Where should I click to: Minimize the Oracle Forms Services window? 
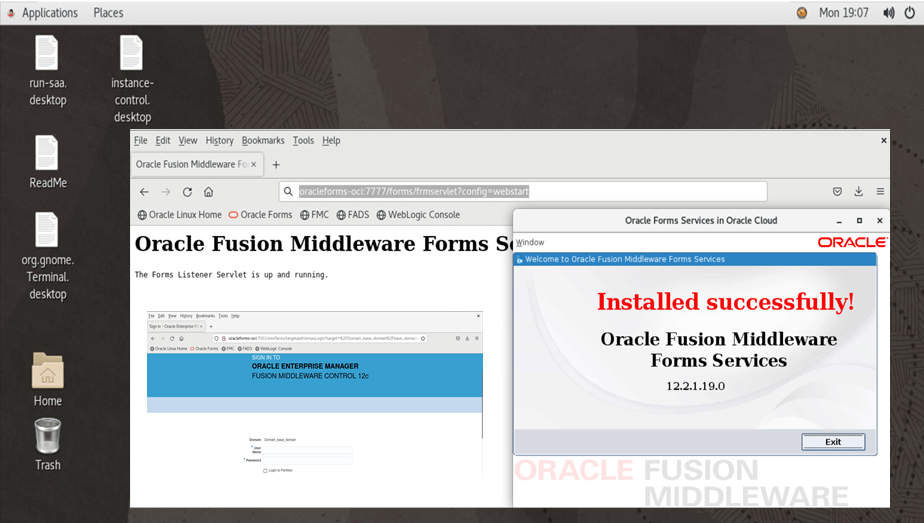click(839, 221)
